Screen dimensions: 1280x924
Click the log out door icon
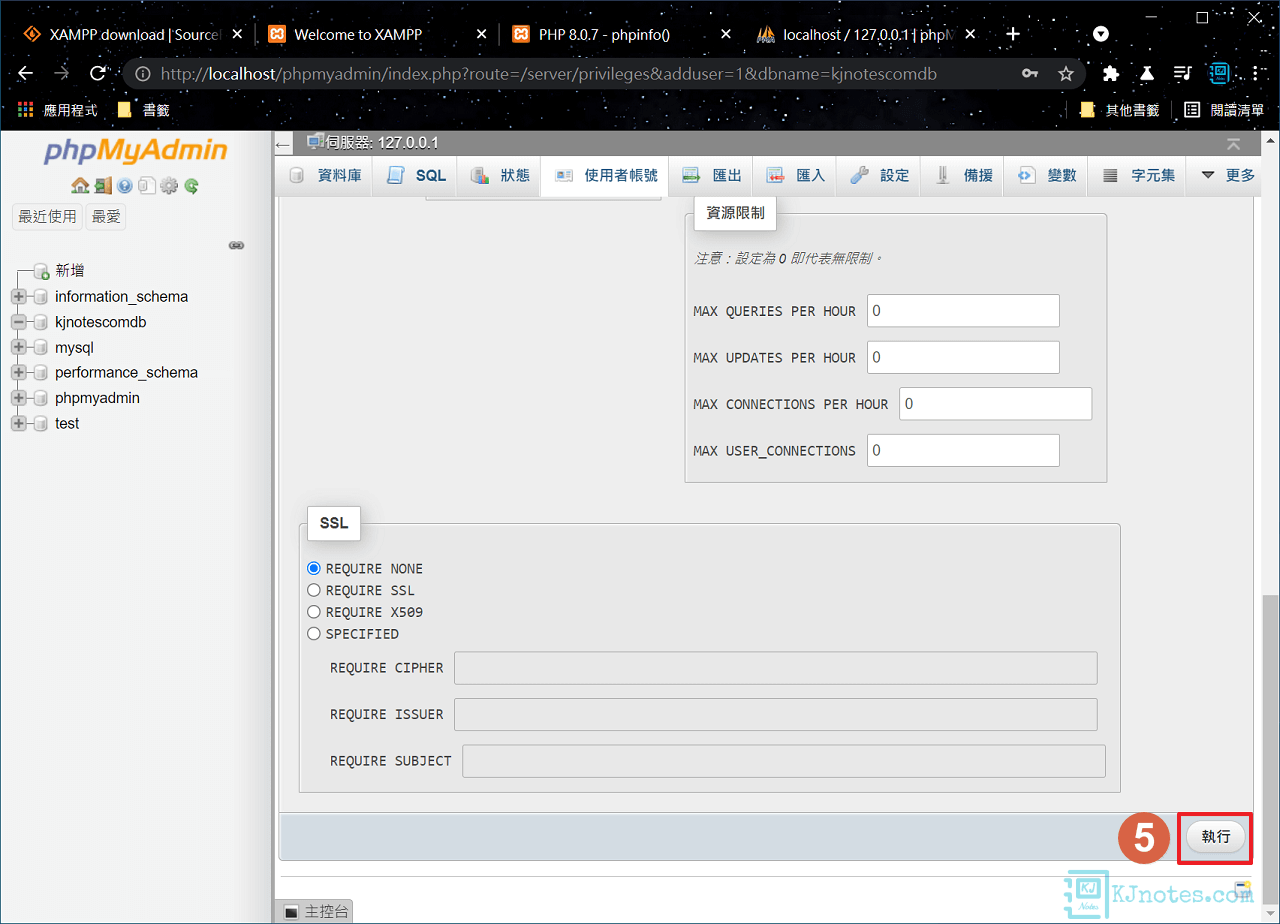[x=103, y=185]
